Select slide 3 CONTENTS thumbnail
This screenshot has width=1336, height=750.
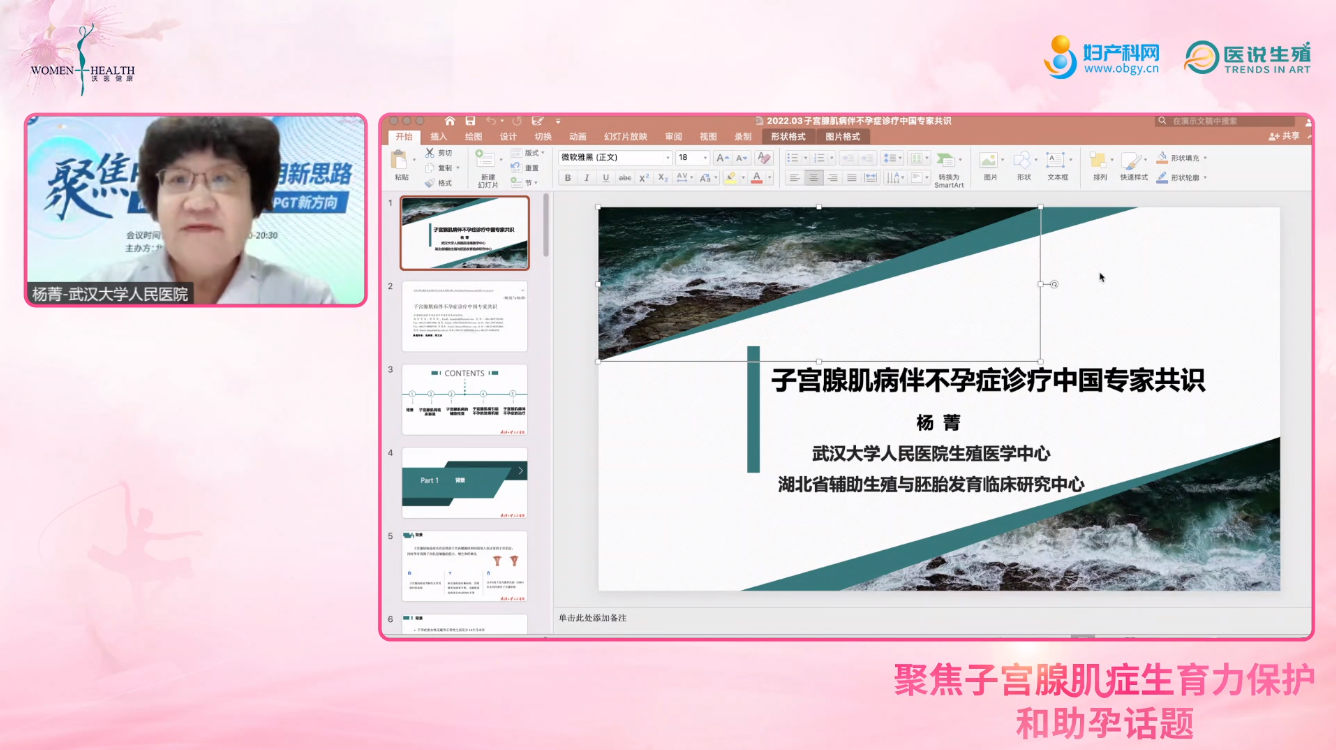click(464, 399)
